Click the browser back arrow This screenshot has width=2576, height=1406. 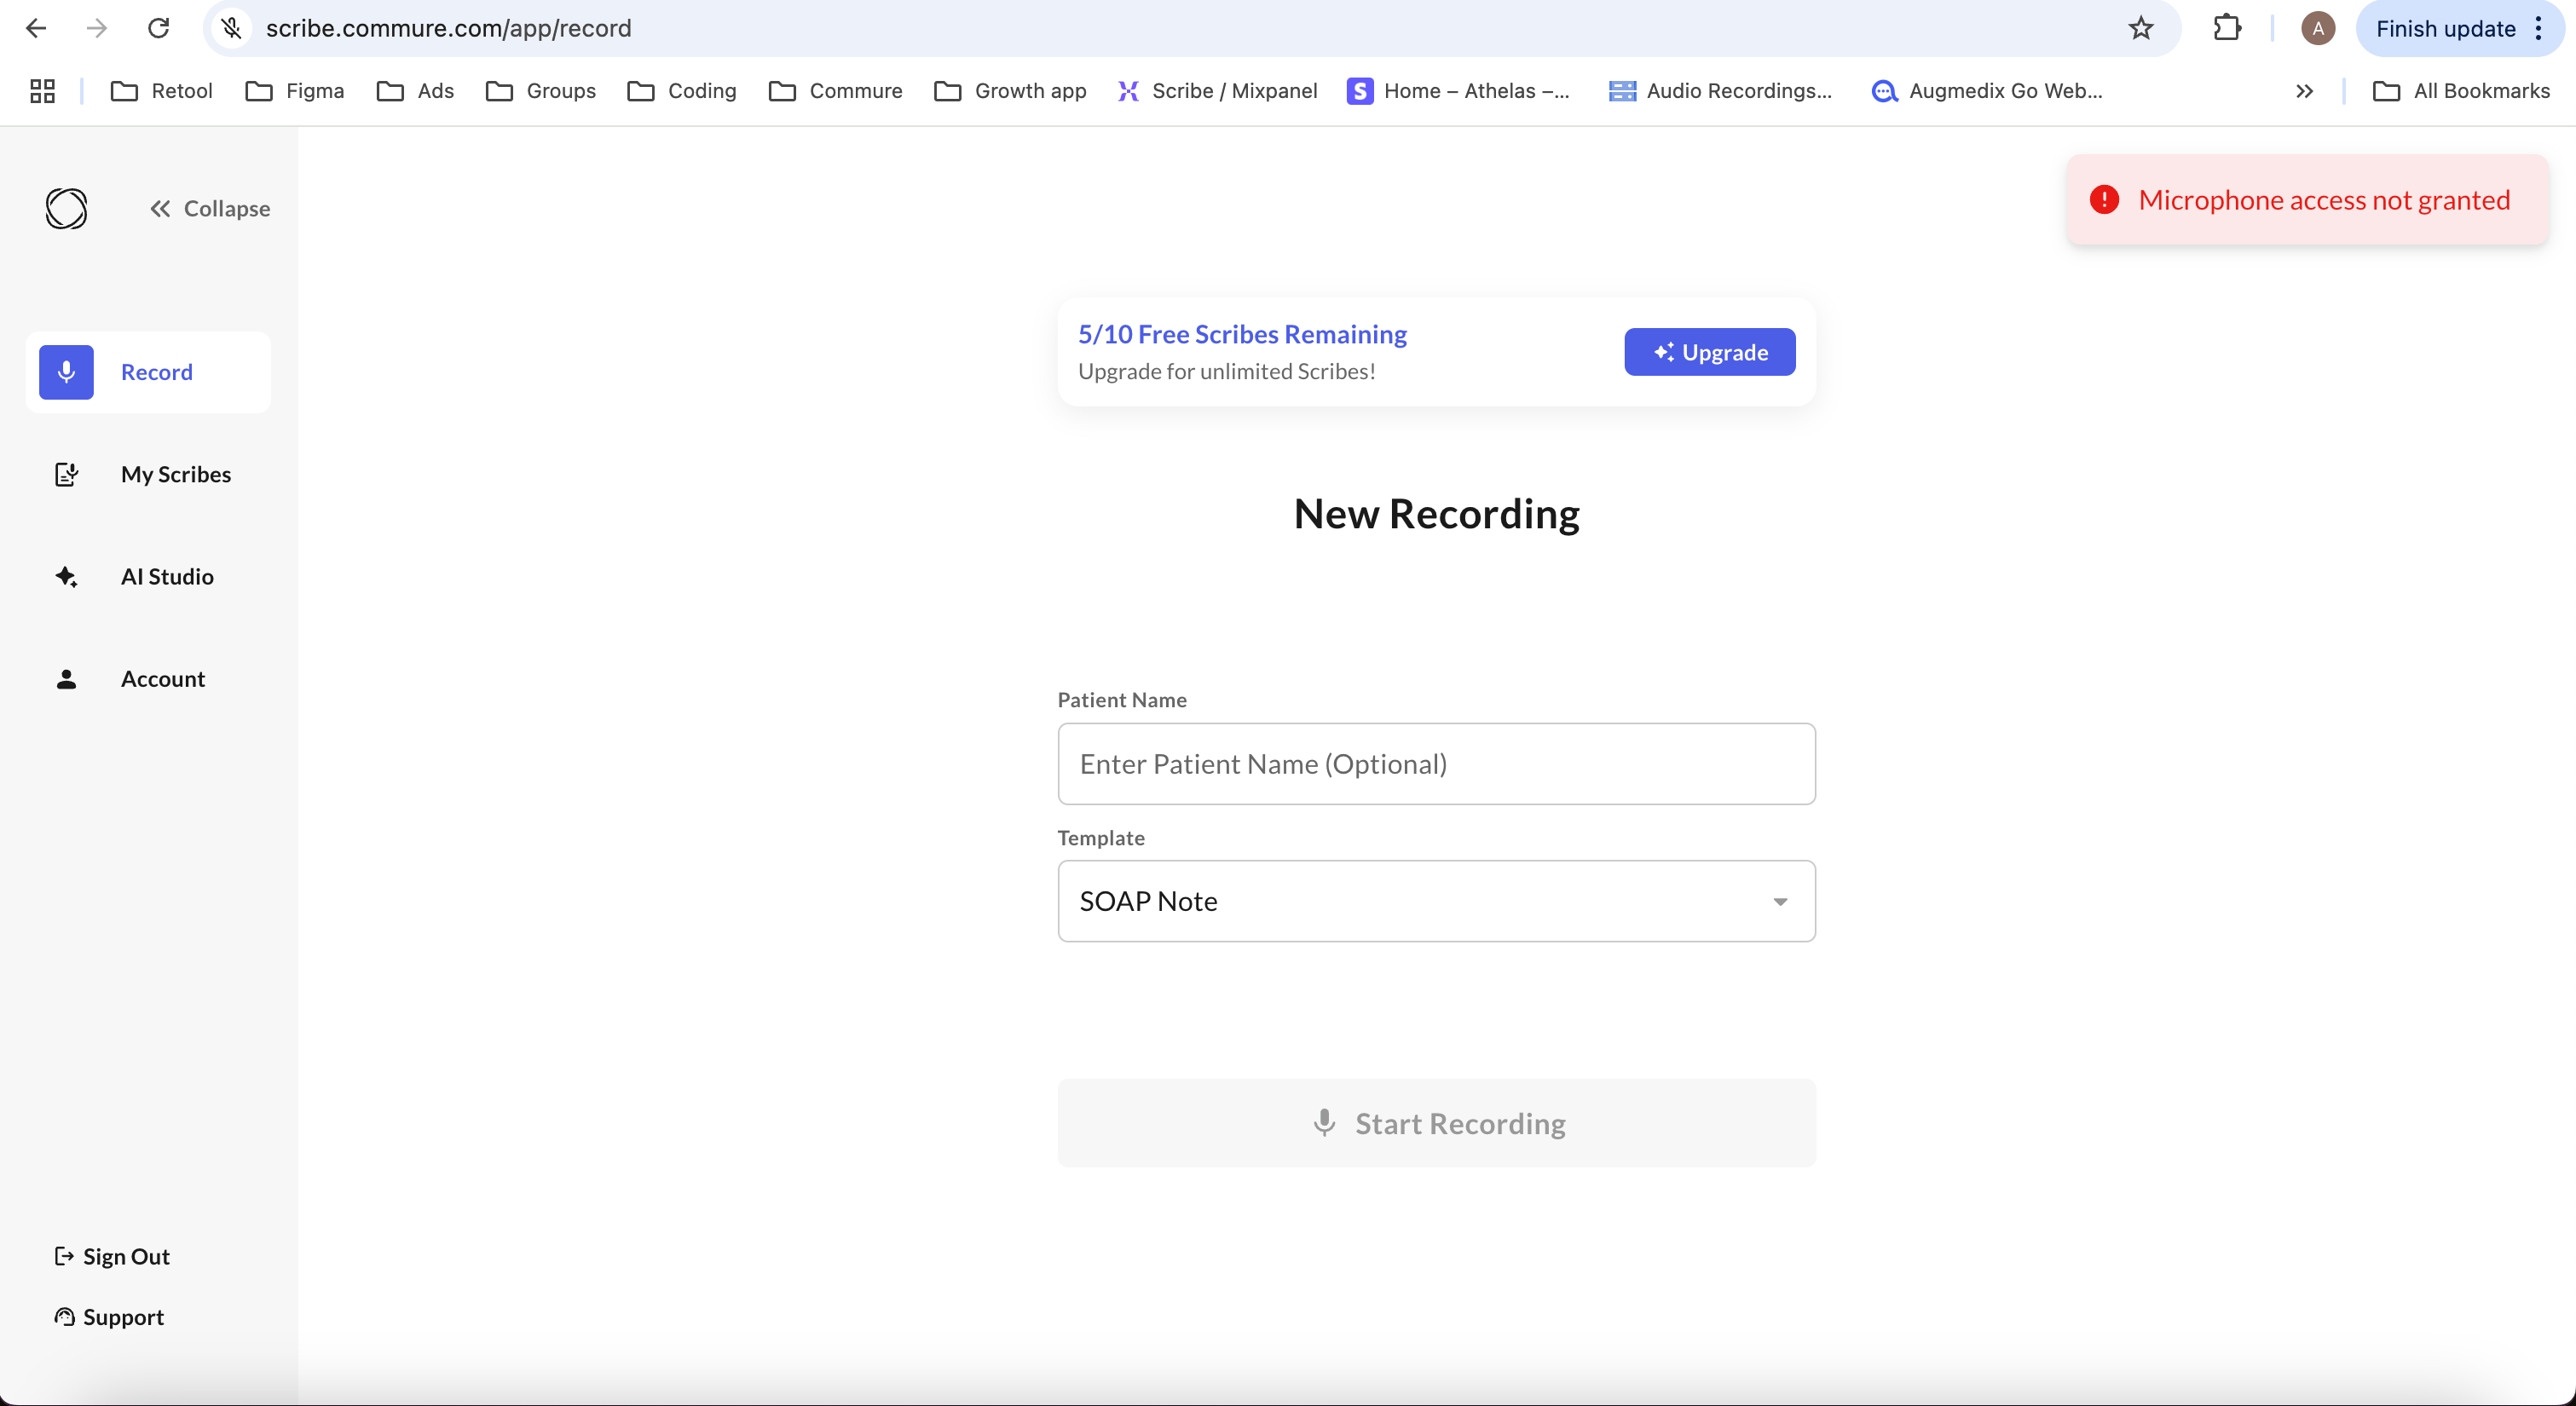(36, 28)
